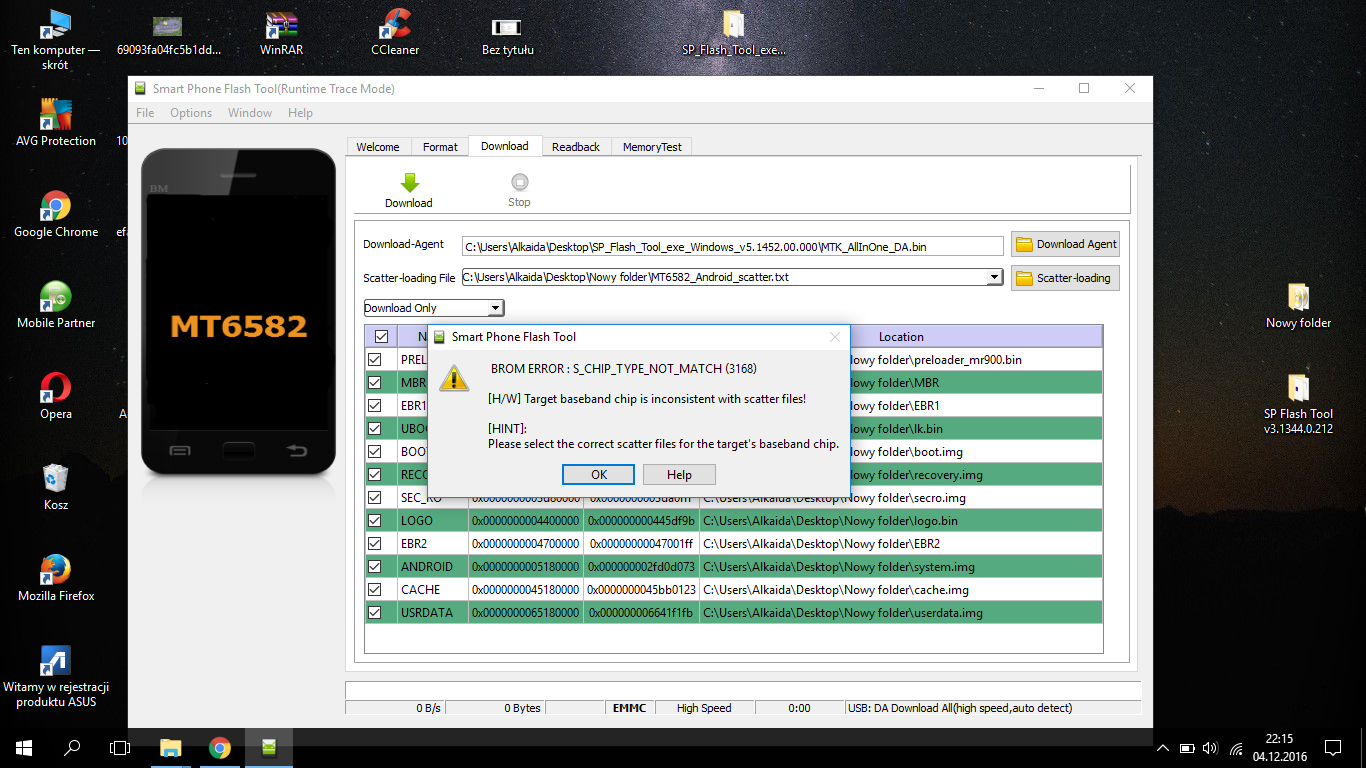Click the Flash Tool taskbar icon
Screen dimensions: 1366x768
(269, 747)
